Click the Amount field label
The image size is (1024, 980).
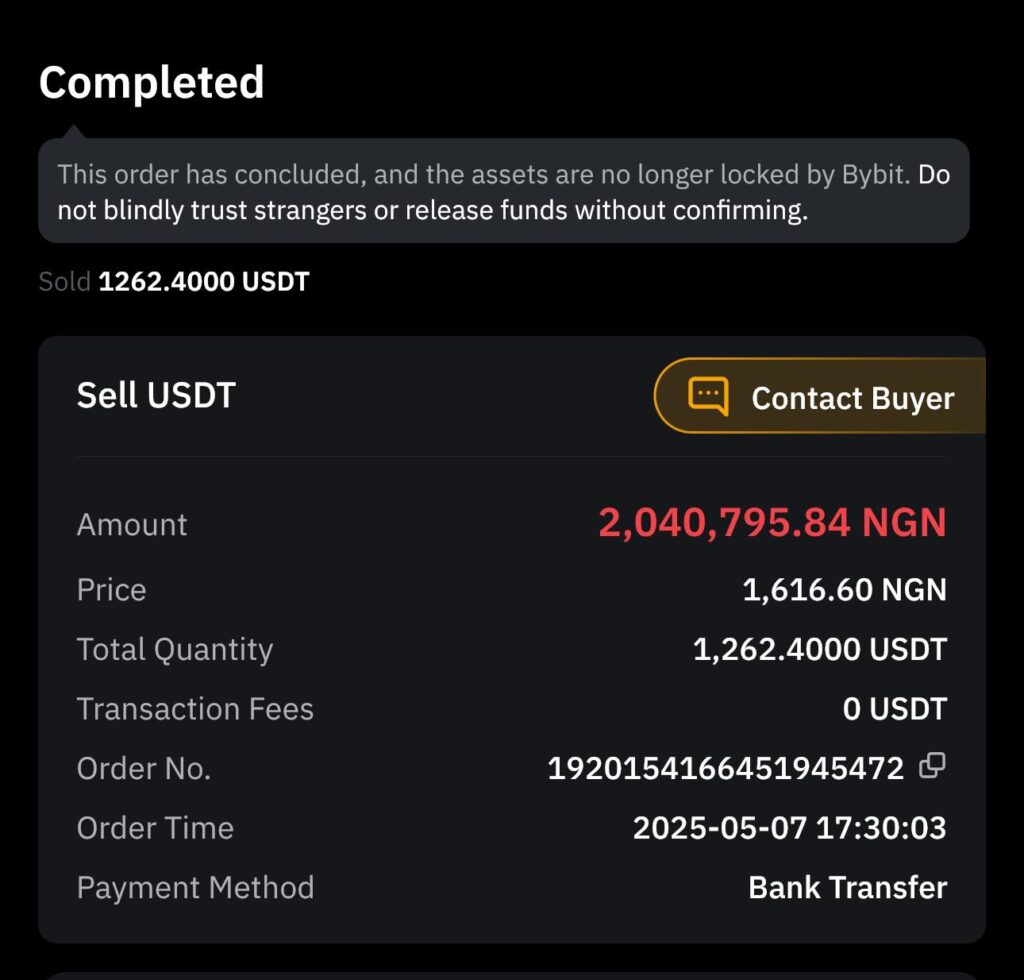click(x=132, y=525)
